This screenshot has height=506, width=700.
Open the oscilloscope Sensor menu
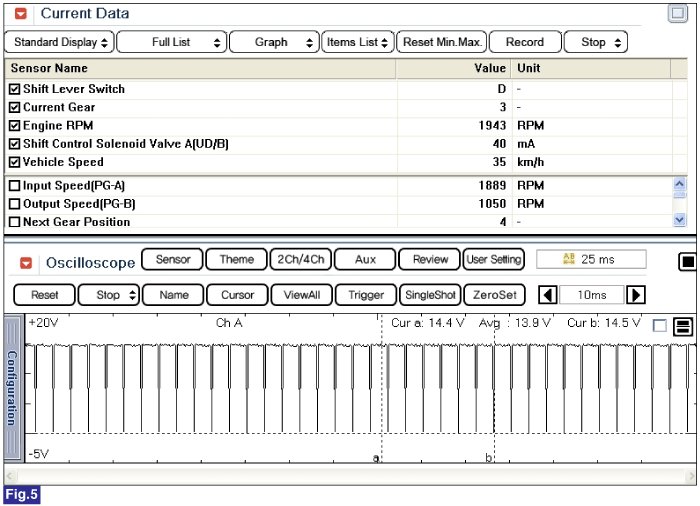click(172, 260)
